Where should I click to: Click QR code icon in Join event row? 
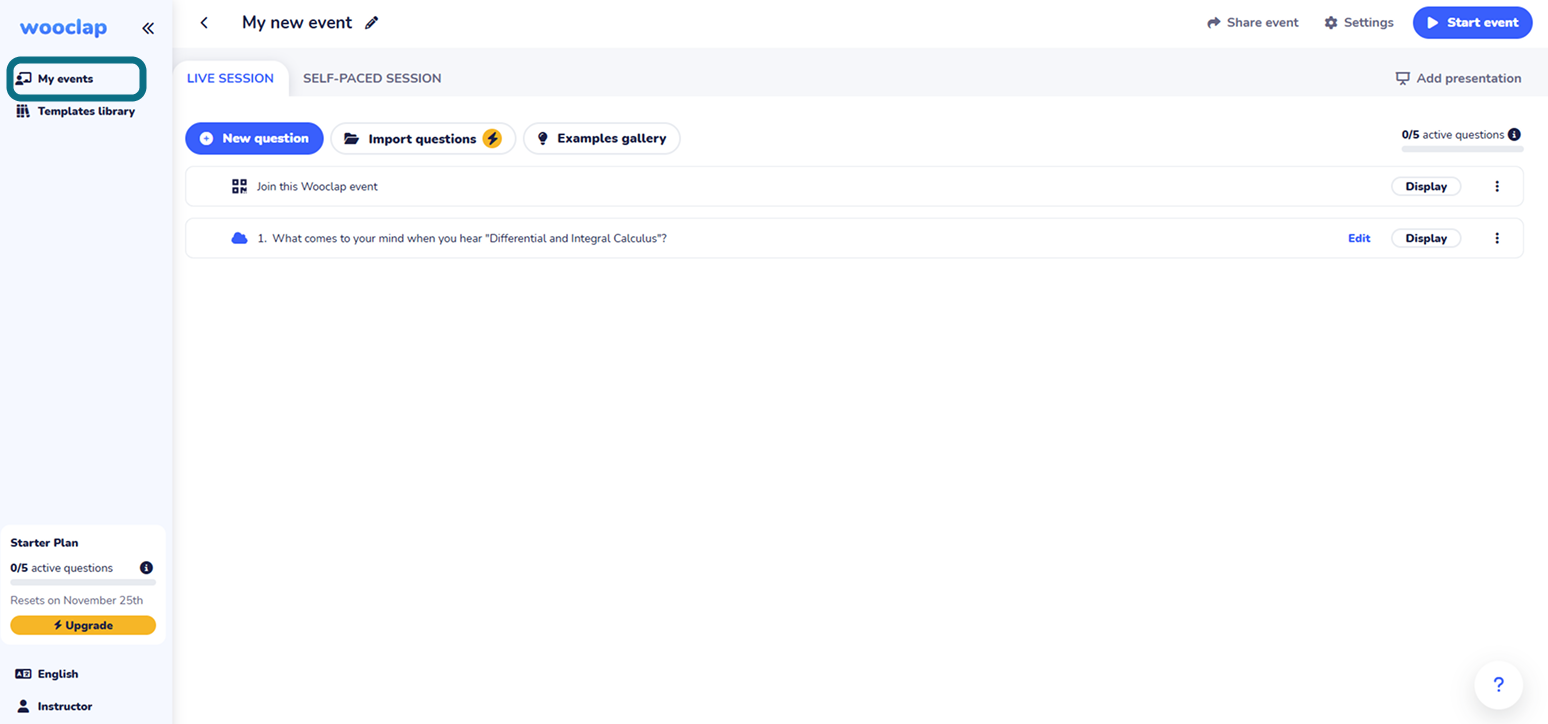point(239,186)
